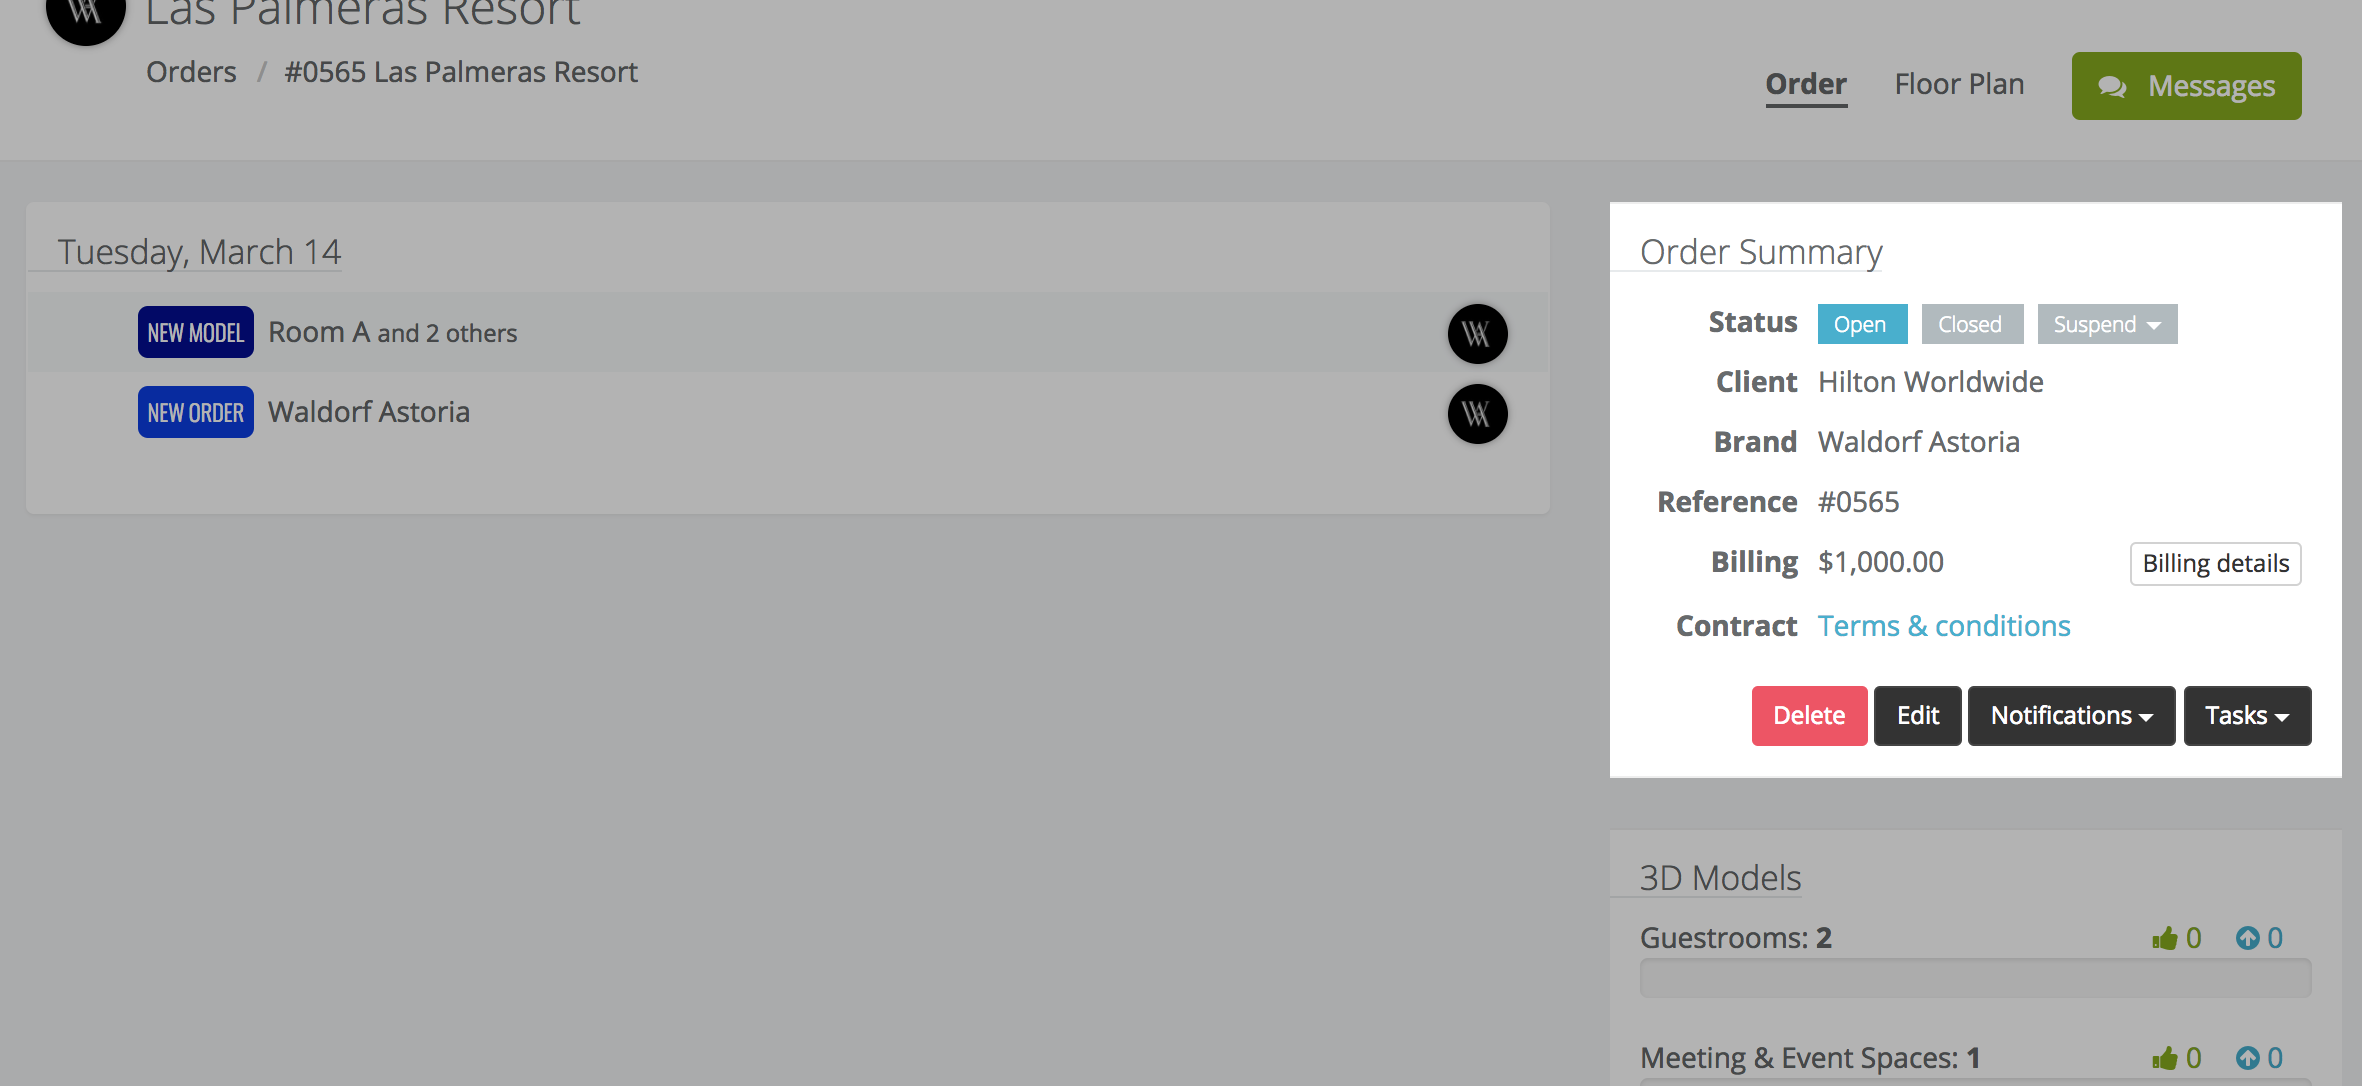Screen dimensions: 2362x1086
Task: Click the Guestrooms progress bar
Action: click(1975, 978)
